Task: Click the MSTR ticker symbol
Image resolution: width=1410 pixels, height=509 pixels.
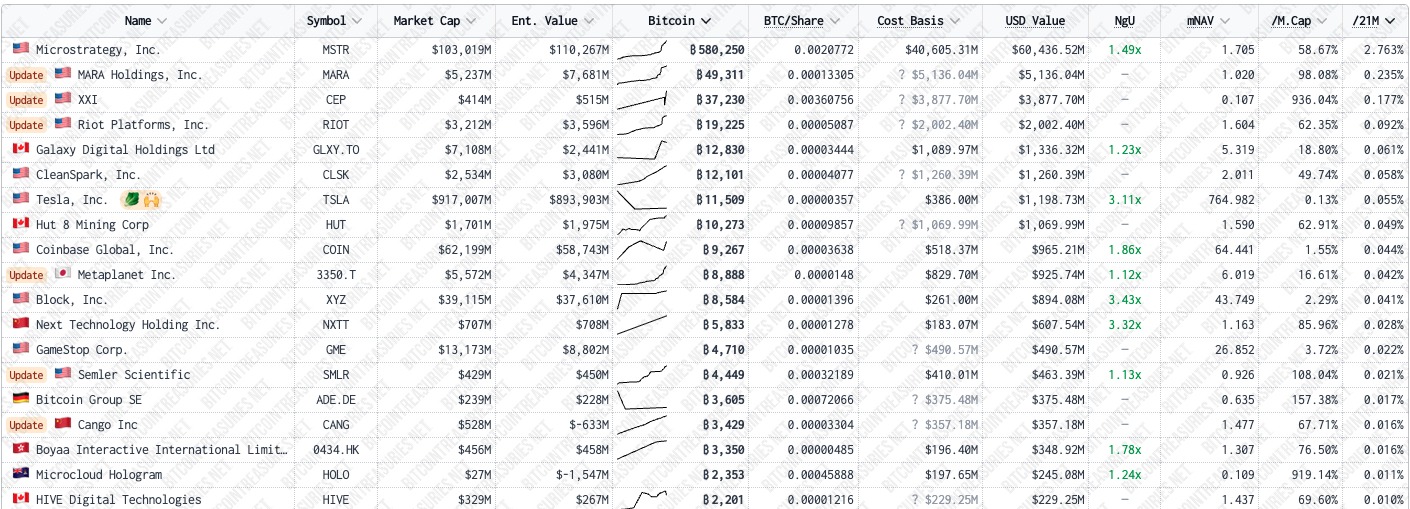Action: [336, 49]
